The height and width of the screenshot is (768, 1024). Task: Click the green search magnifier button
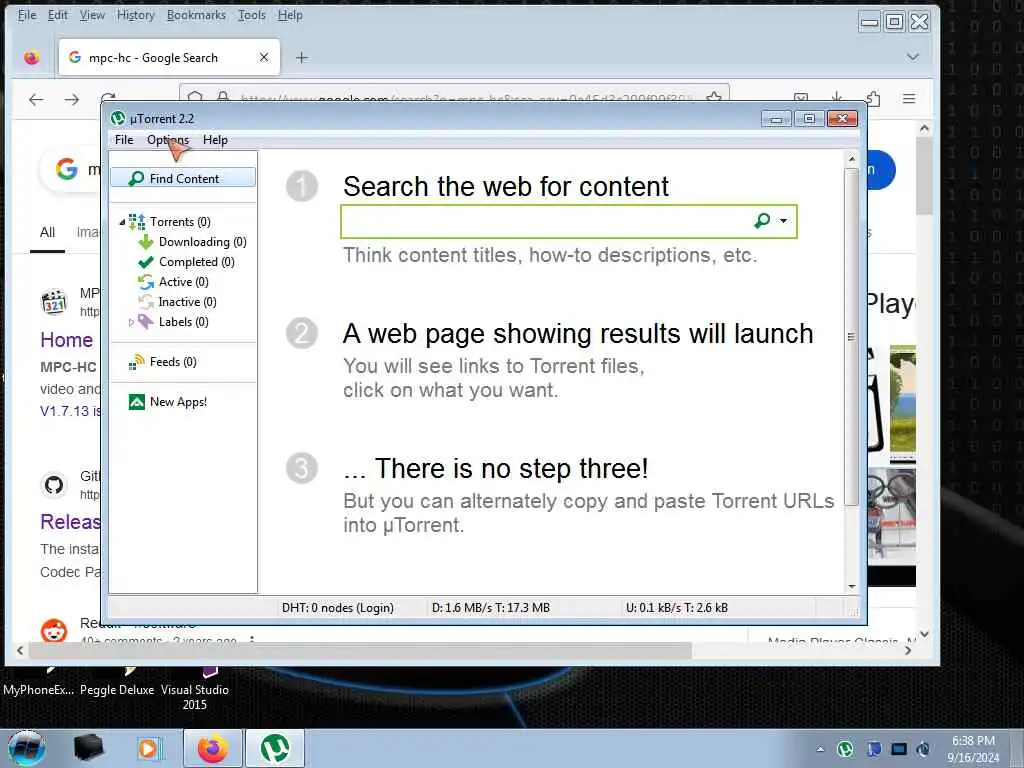(x=761, y=221)
